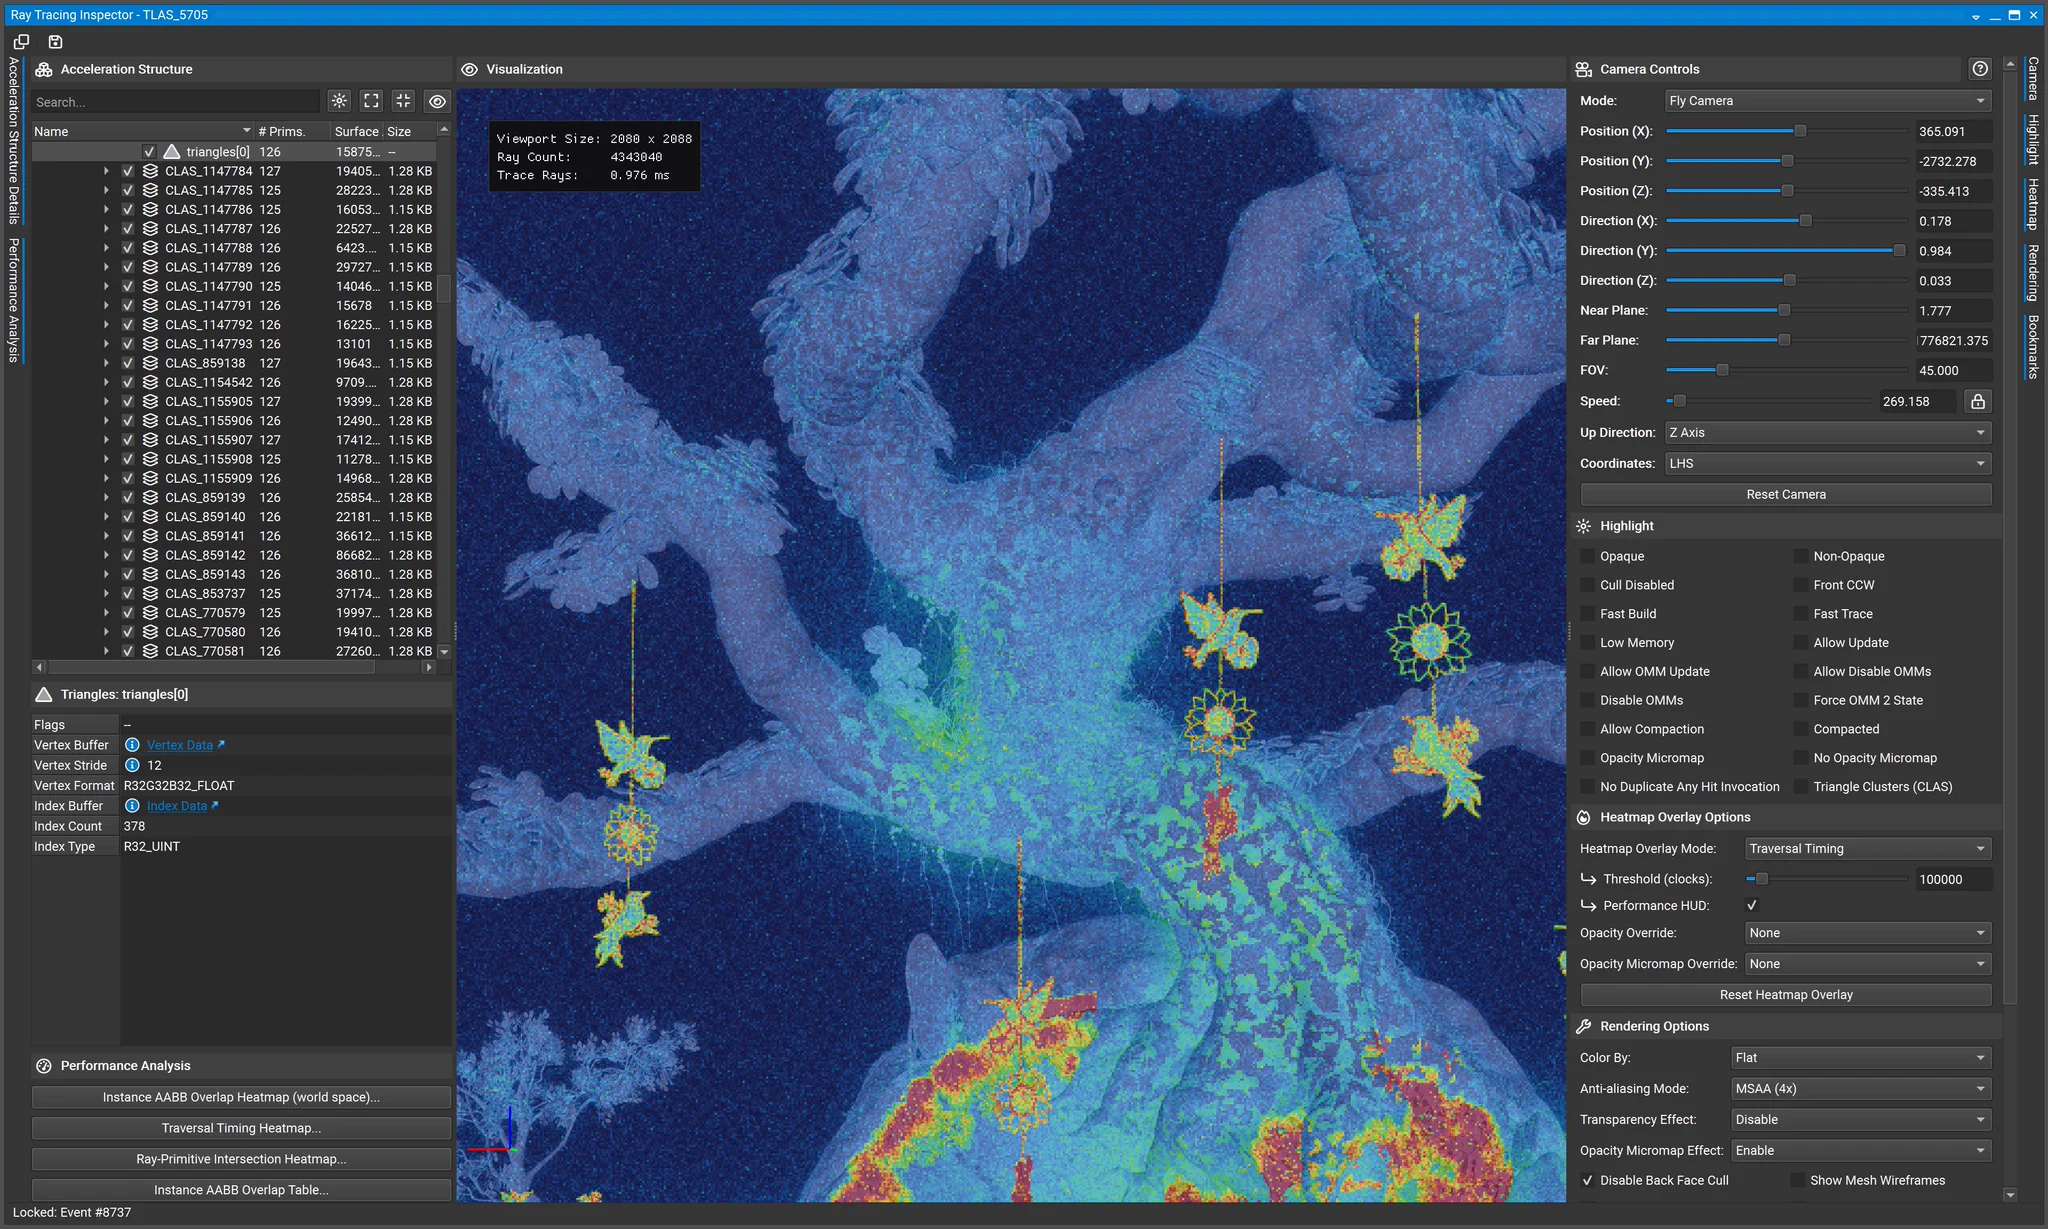The image size is (2048, 1229).
Task: Click the Reset Camera button
Action: (1786, 495)
